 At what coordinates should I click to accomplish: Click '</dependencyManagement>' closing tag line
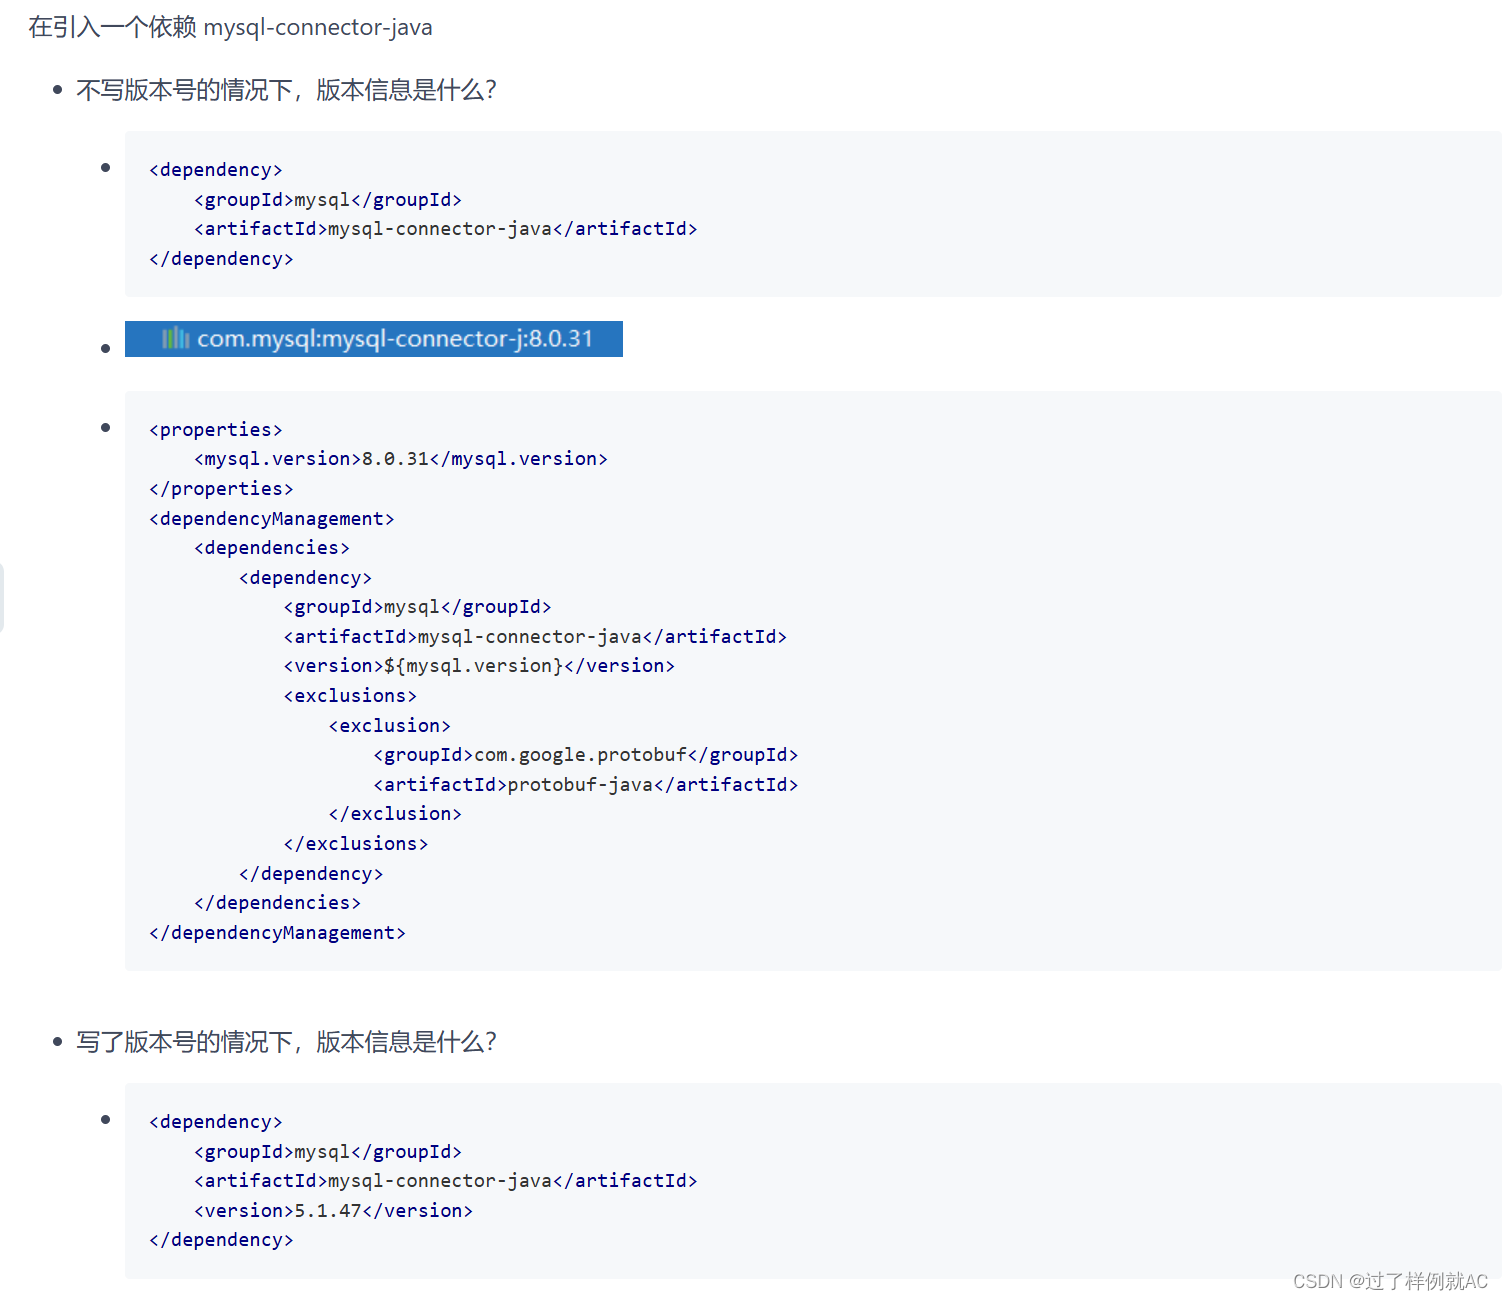[x=277, y=933]
